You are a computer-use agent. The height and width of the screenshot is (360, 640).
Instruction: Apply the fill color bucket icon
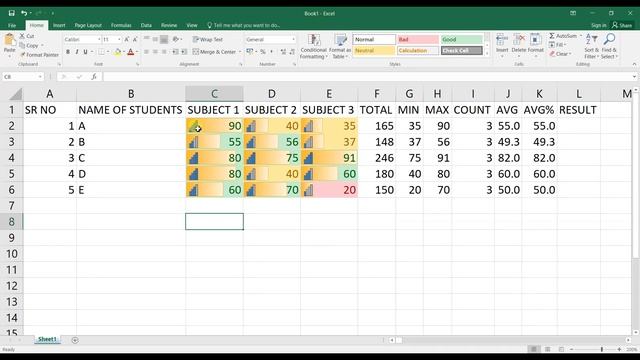[118, 52]
